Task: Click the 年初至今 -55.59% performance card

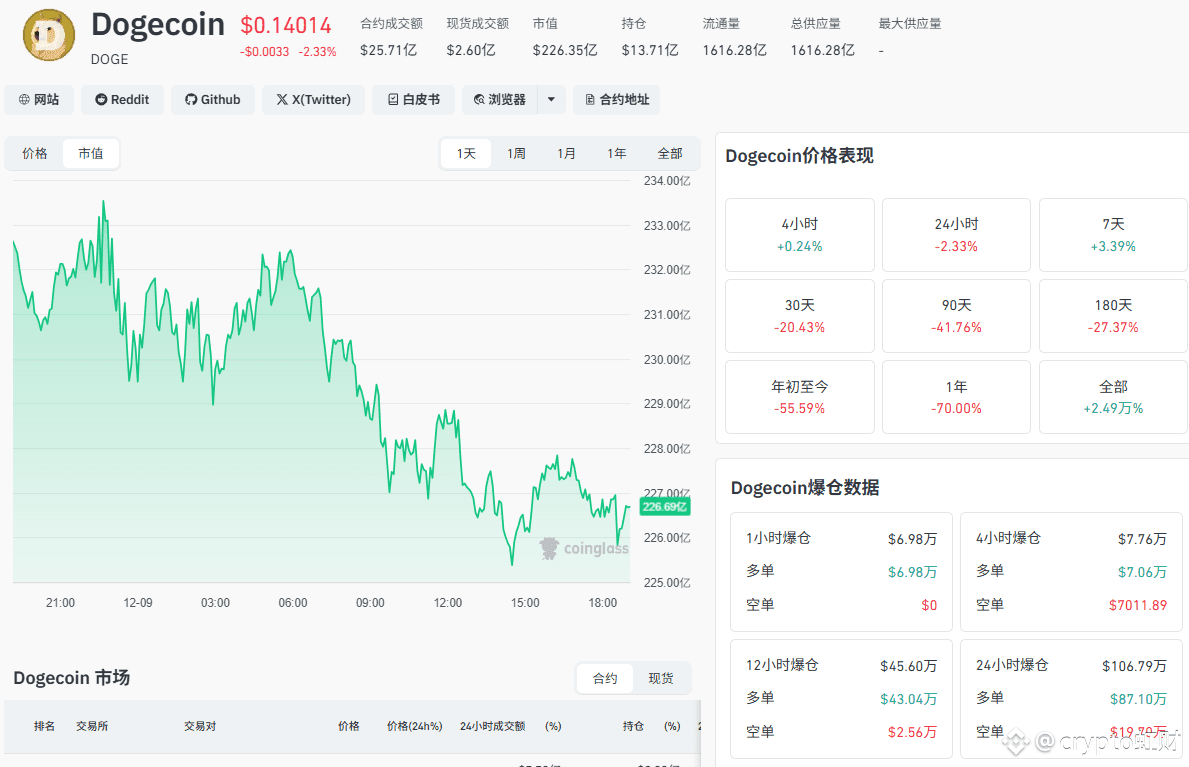Action: click(799, 397)
